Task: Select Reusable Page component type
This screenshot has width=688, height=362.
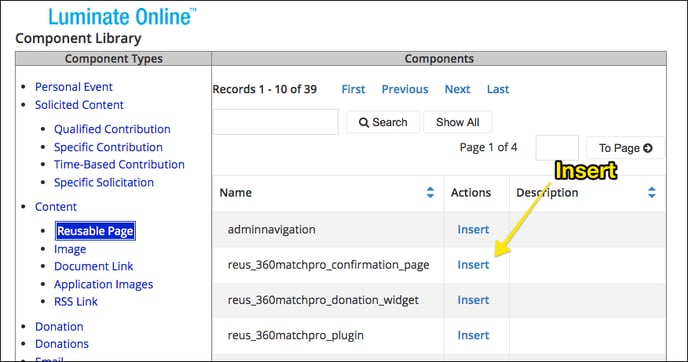Action: [95, 231]
